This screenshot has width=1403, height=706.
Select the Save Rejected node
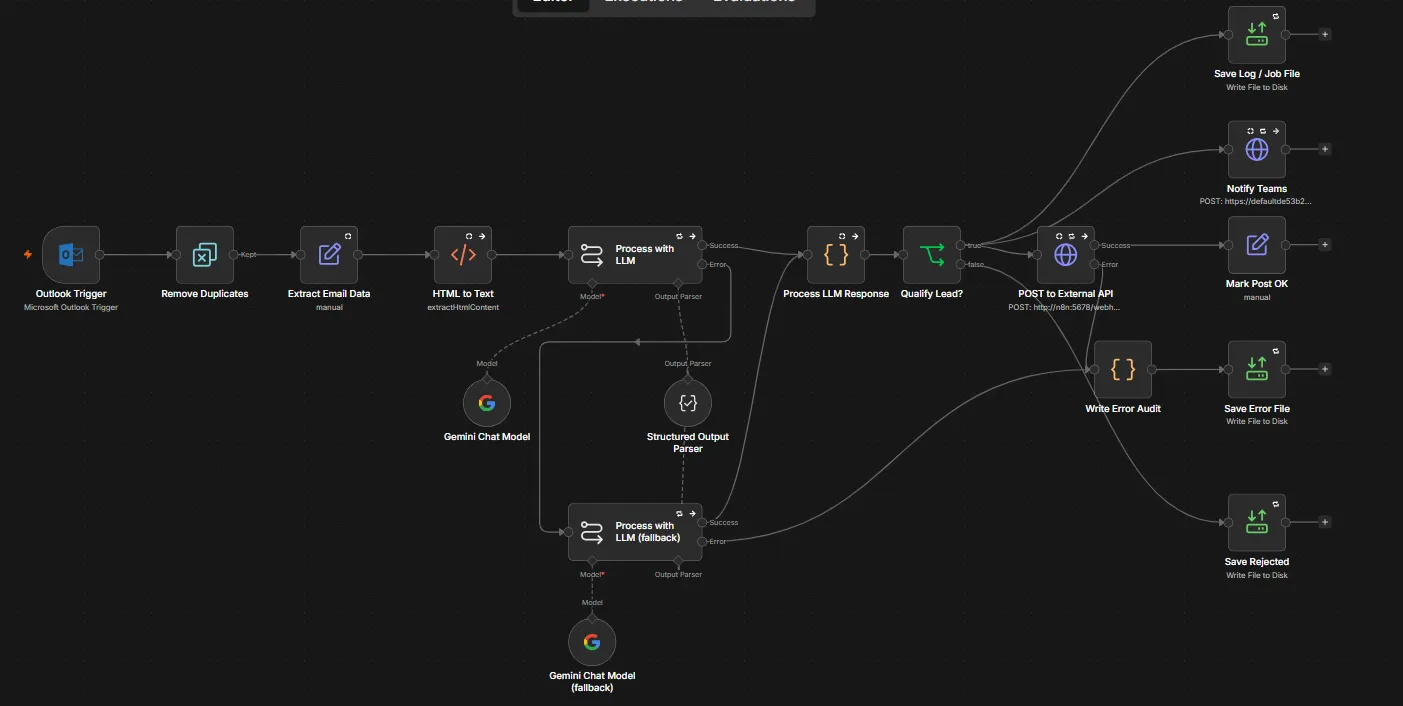(x=1257, y=523)
